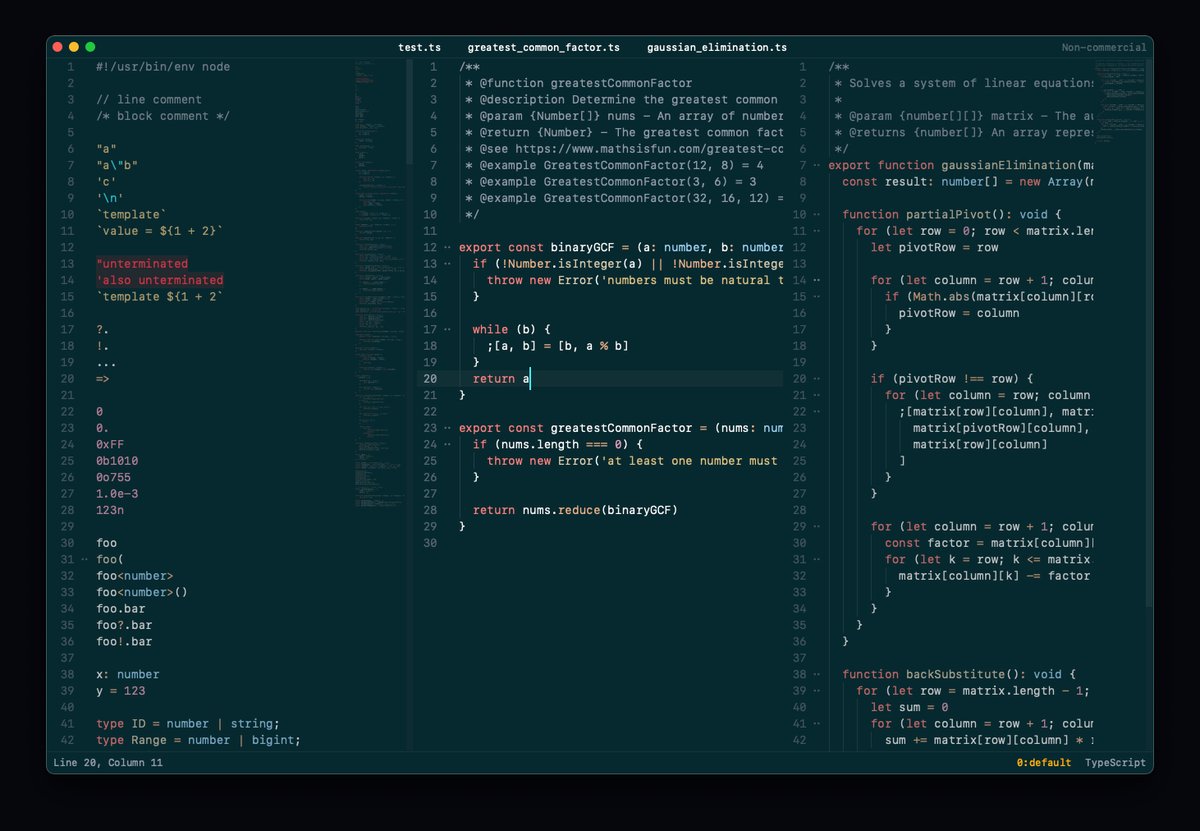The height and width of the screenshot is (831, 1200).
Task: Click the "unterminated string on line 13
Action: [x=142, y=264]
